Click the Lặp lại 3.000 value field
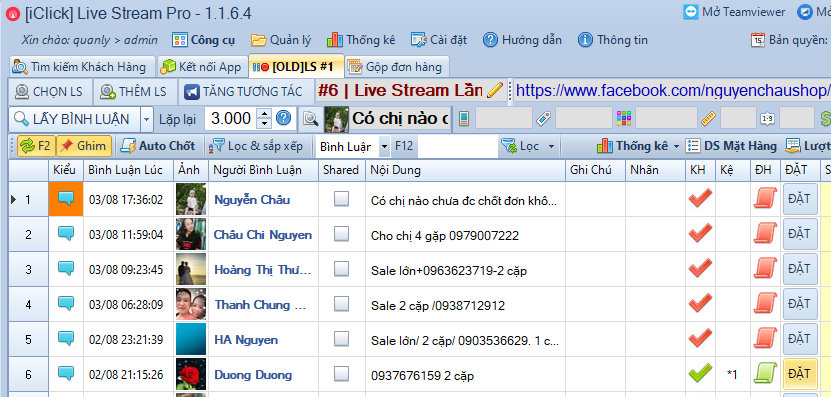831x397 pixels. pos(231,119)
